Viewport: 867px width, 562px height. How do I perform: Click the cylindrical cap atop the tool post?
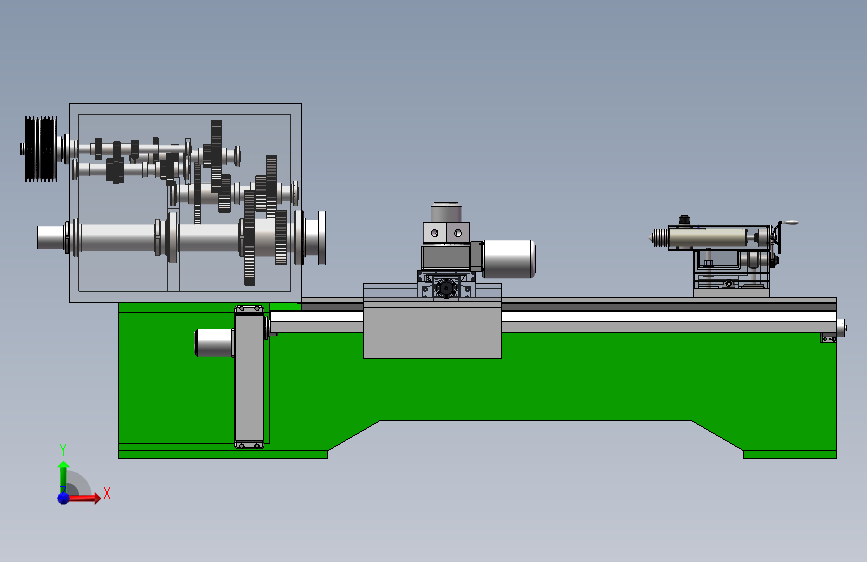click(x=446, y=212)
